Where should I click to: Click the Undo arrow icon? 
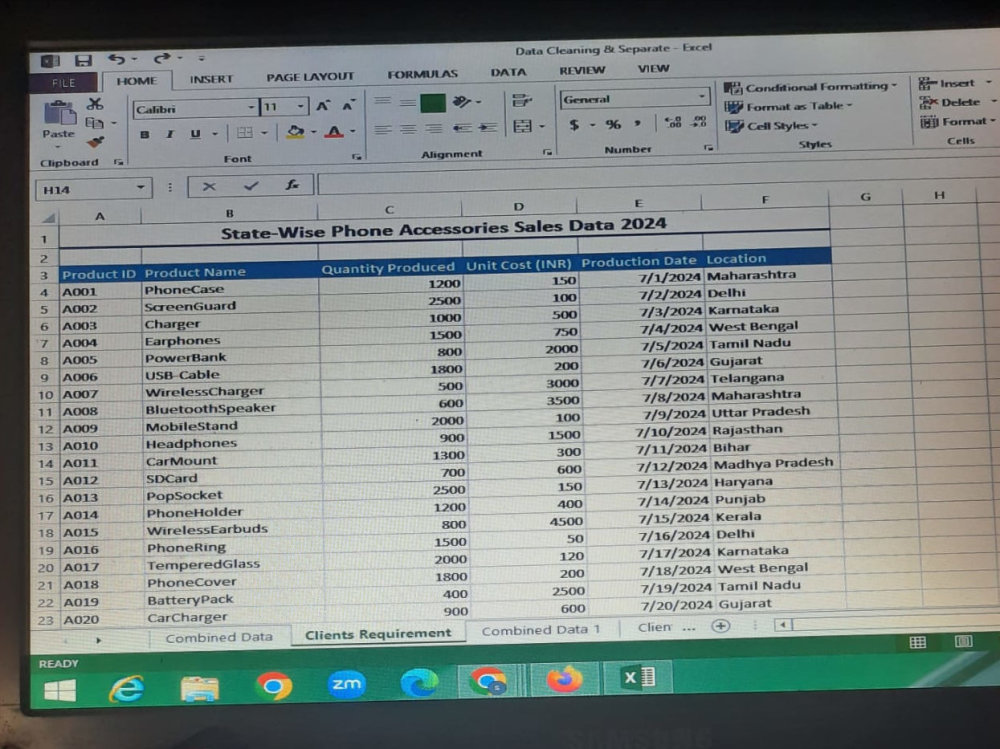[116, 59]
